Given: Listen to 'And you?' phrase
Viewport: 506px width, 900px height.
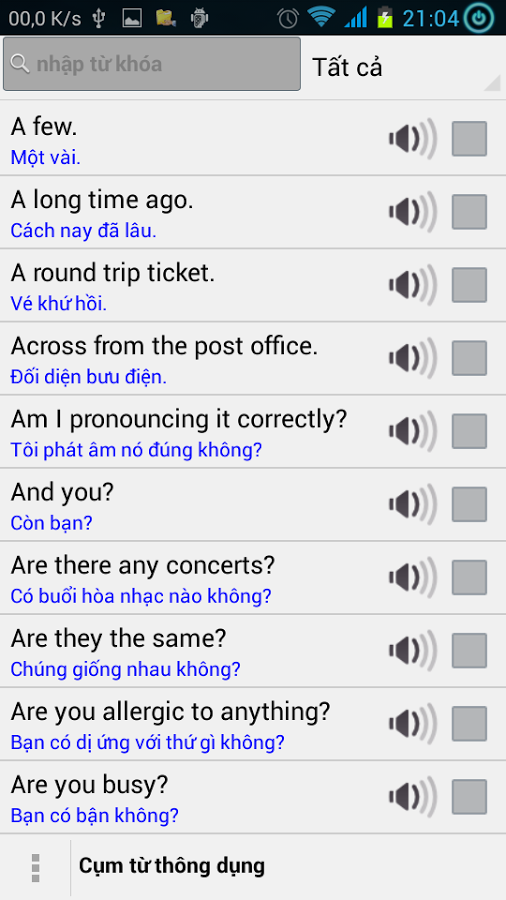Looking at the screenshot, I should (x=413, y=505).
